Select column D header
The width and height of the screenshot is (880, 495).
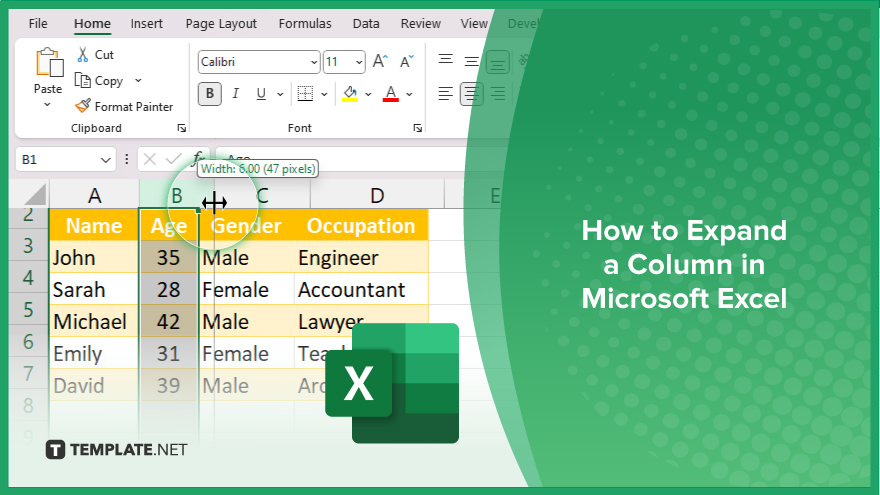pos(377,195)
